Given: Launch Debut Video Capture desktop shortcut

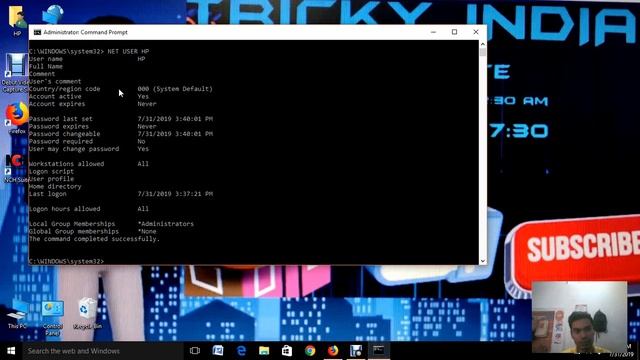Looking at the screenshot, I should coord(16,73).
